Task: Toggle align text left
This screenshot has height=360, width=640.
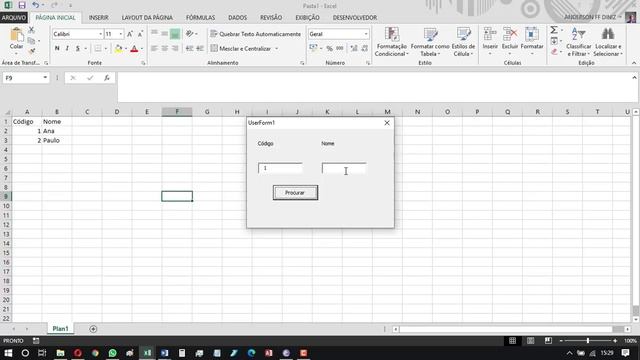Action: tap(154, 49)
